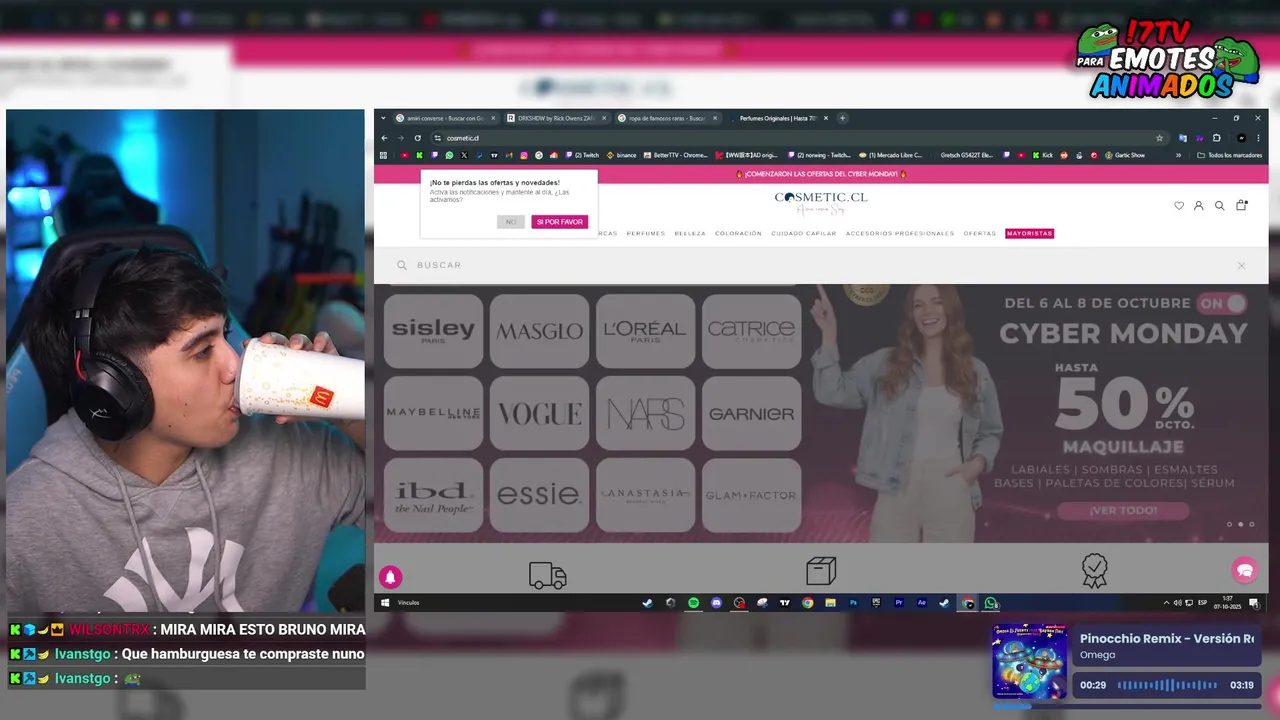The width and height of the screenshot is (1280, 720).
Task: Open Spotify from the taskbar
Action: [693, 603]
